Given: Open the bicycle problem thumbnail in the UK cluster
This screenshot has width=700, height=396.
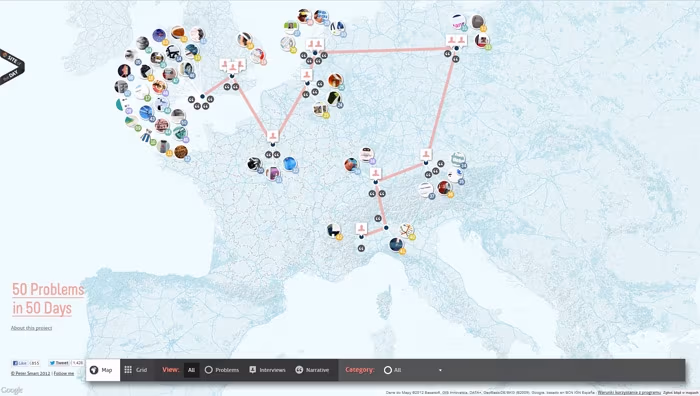Looking at the screenshot, I should pos(173,52).
